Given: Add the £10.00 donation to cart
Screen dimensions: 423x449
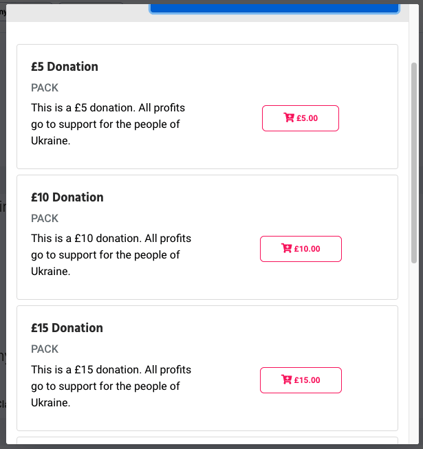Looking at the screenshot, I should tap(301, 249).
